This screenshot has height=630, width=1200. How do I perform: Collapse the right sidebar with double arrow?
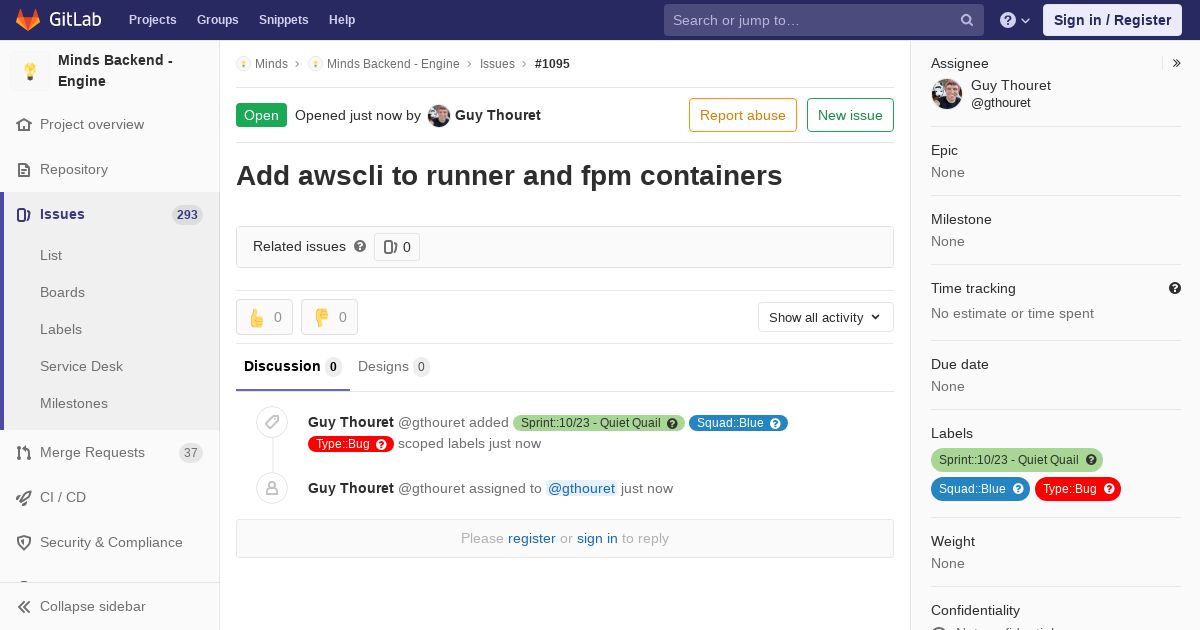(x=1177, y=63)
